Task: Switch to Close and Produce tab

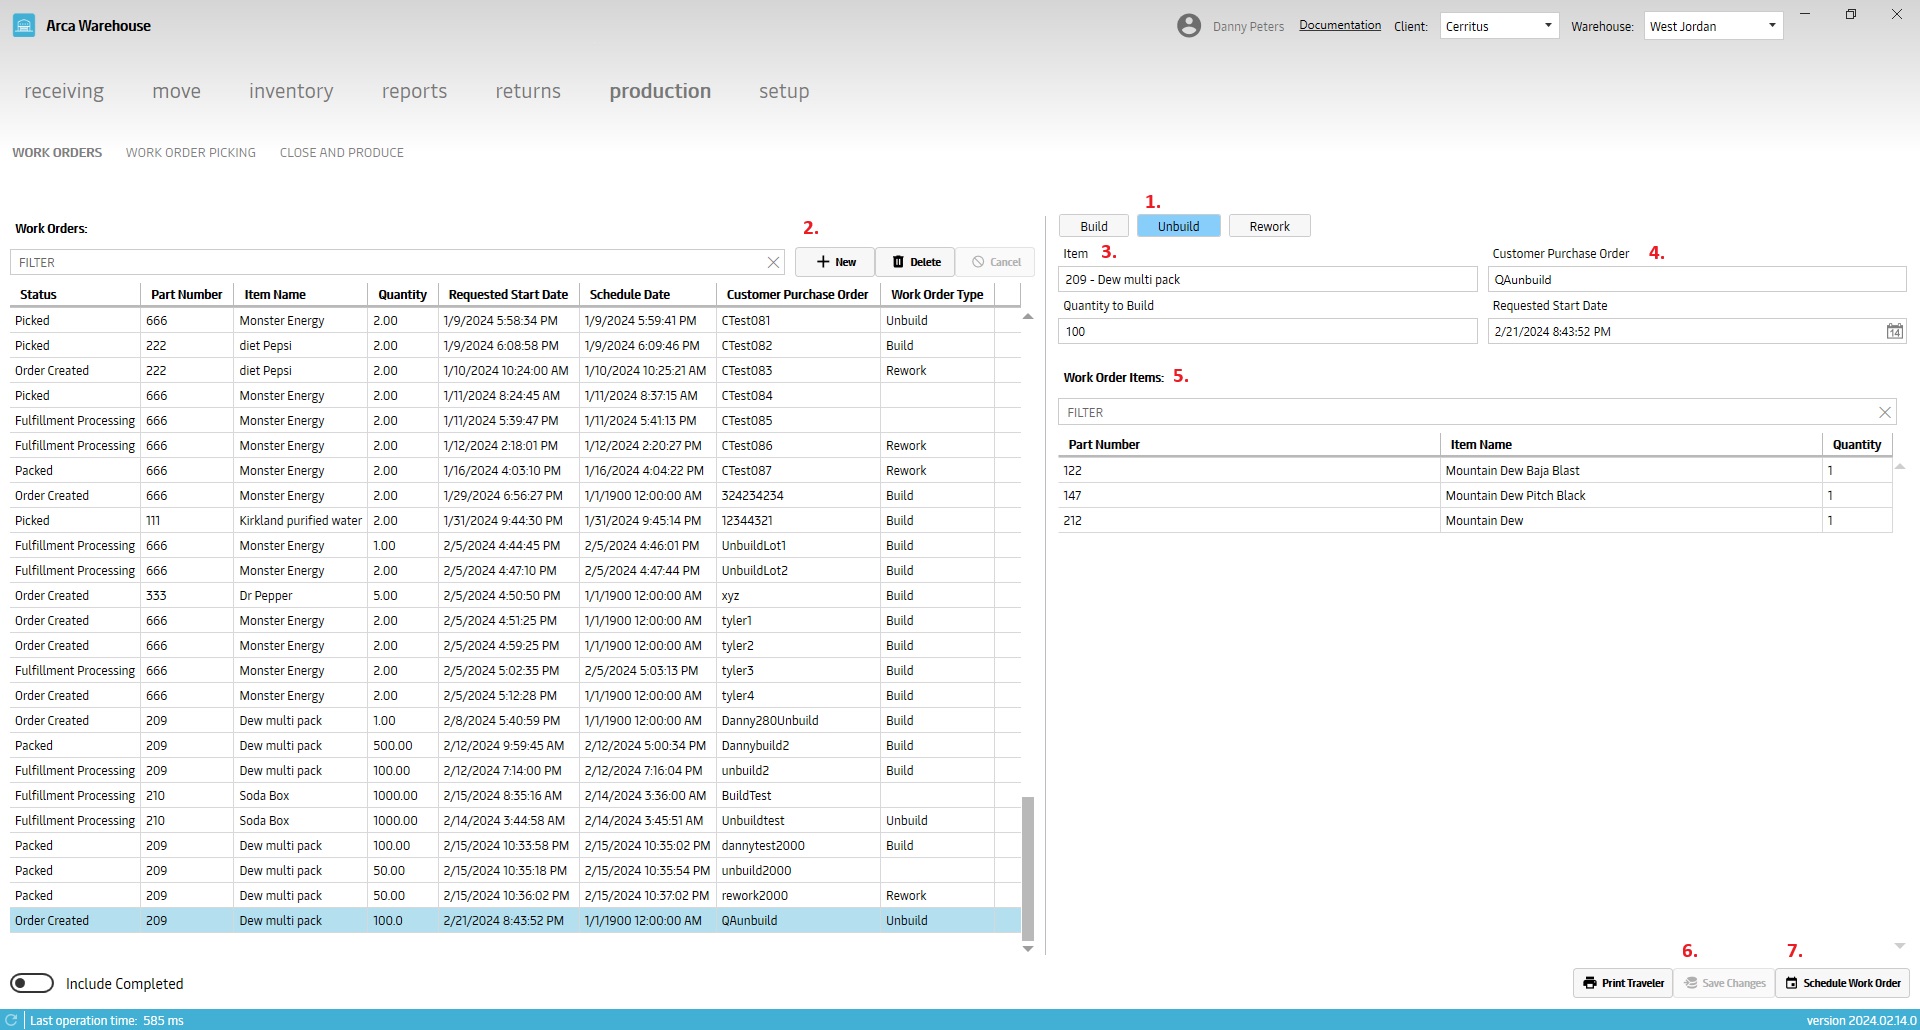Action: pyautogui.click(x=342, y=153)
